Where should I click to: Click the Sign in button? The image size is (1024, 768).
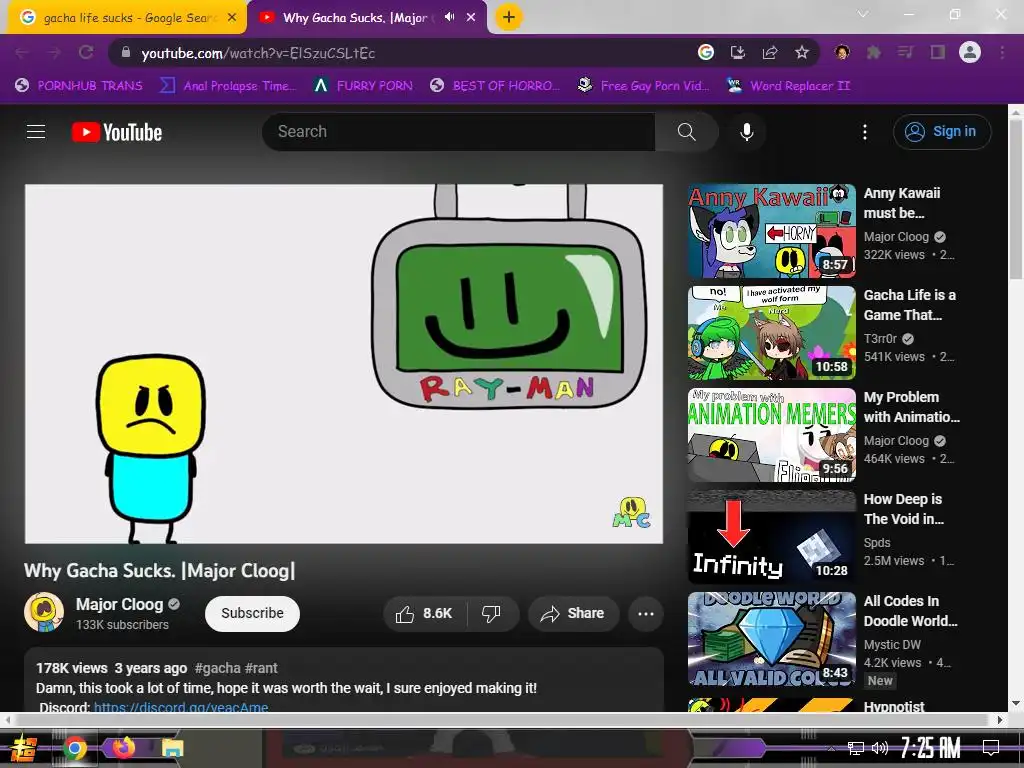point(942,132)
